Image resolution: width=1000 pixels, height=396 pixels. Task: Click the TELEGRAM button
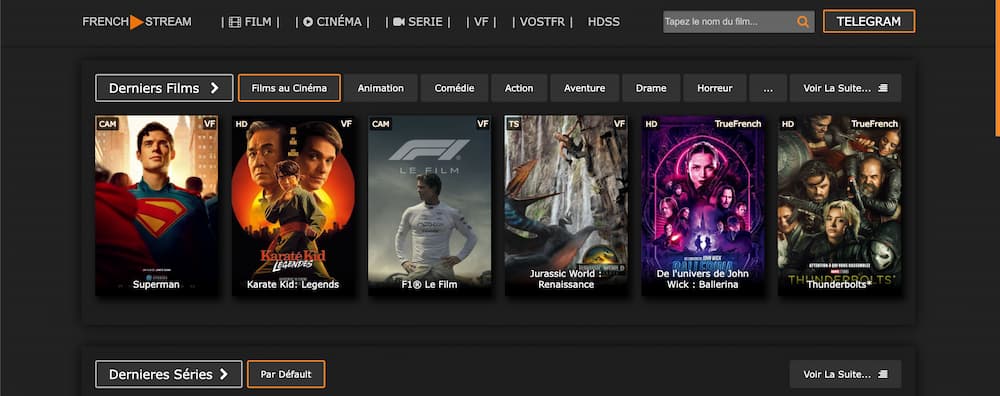coord(869,22)
